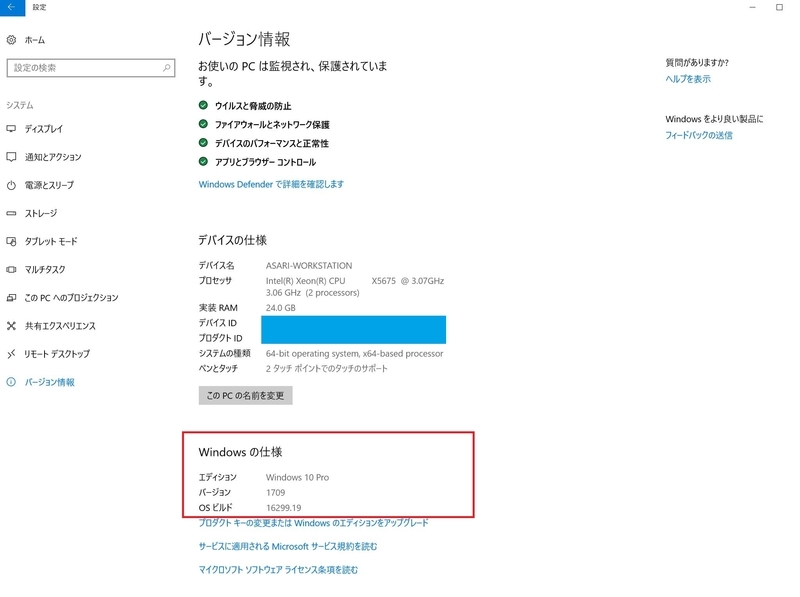The image size is (800, 597).
Task: Click the この PC の名前を変更 button
Action: [245, 395]
